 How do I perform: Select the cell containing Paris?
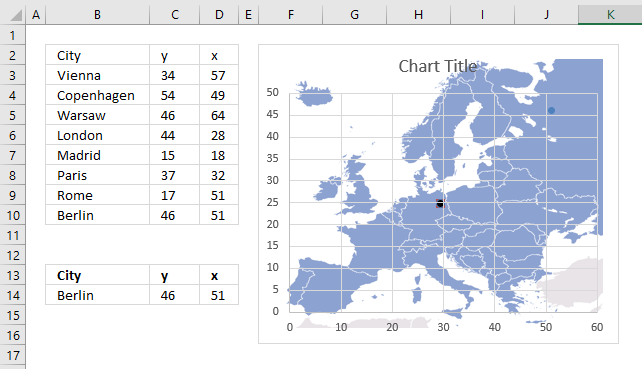click(97, 175)
